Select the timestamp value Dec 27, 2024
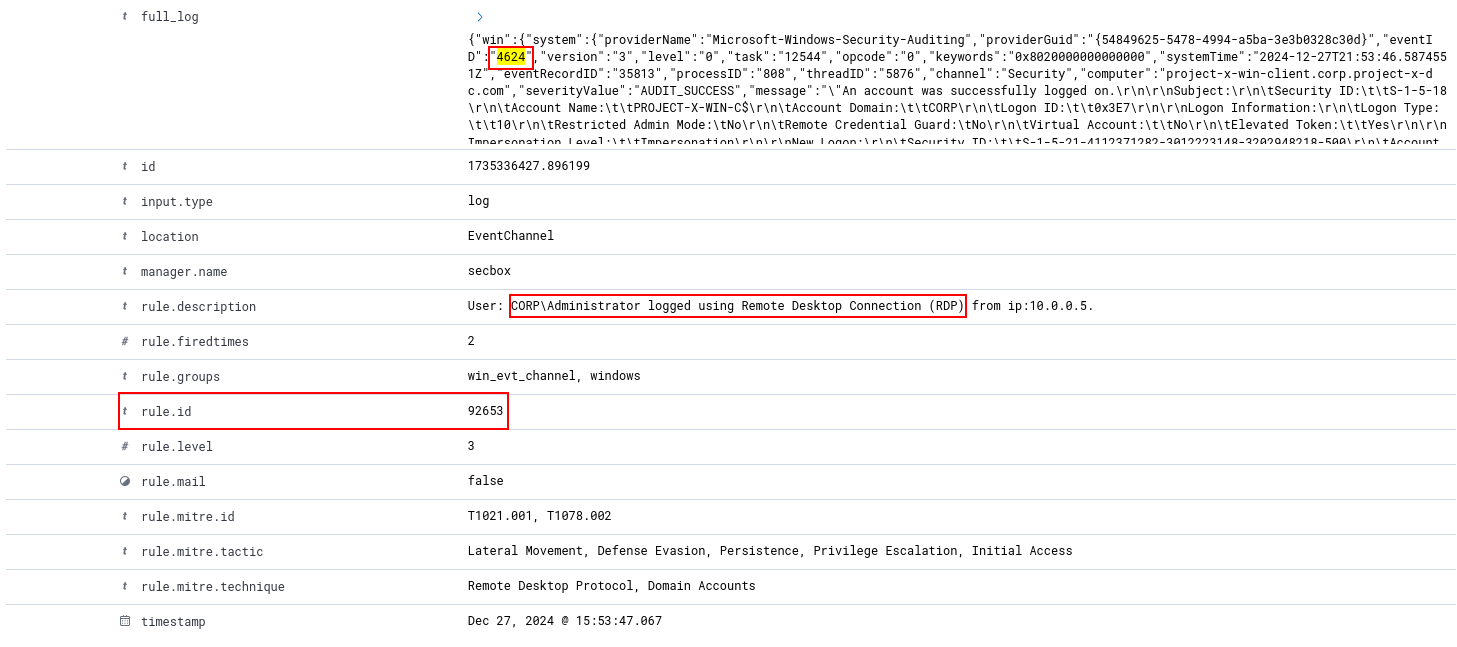Screen dimensions: 1457x647 click(564, 621)
